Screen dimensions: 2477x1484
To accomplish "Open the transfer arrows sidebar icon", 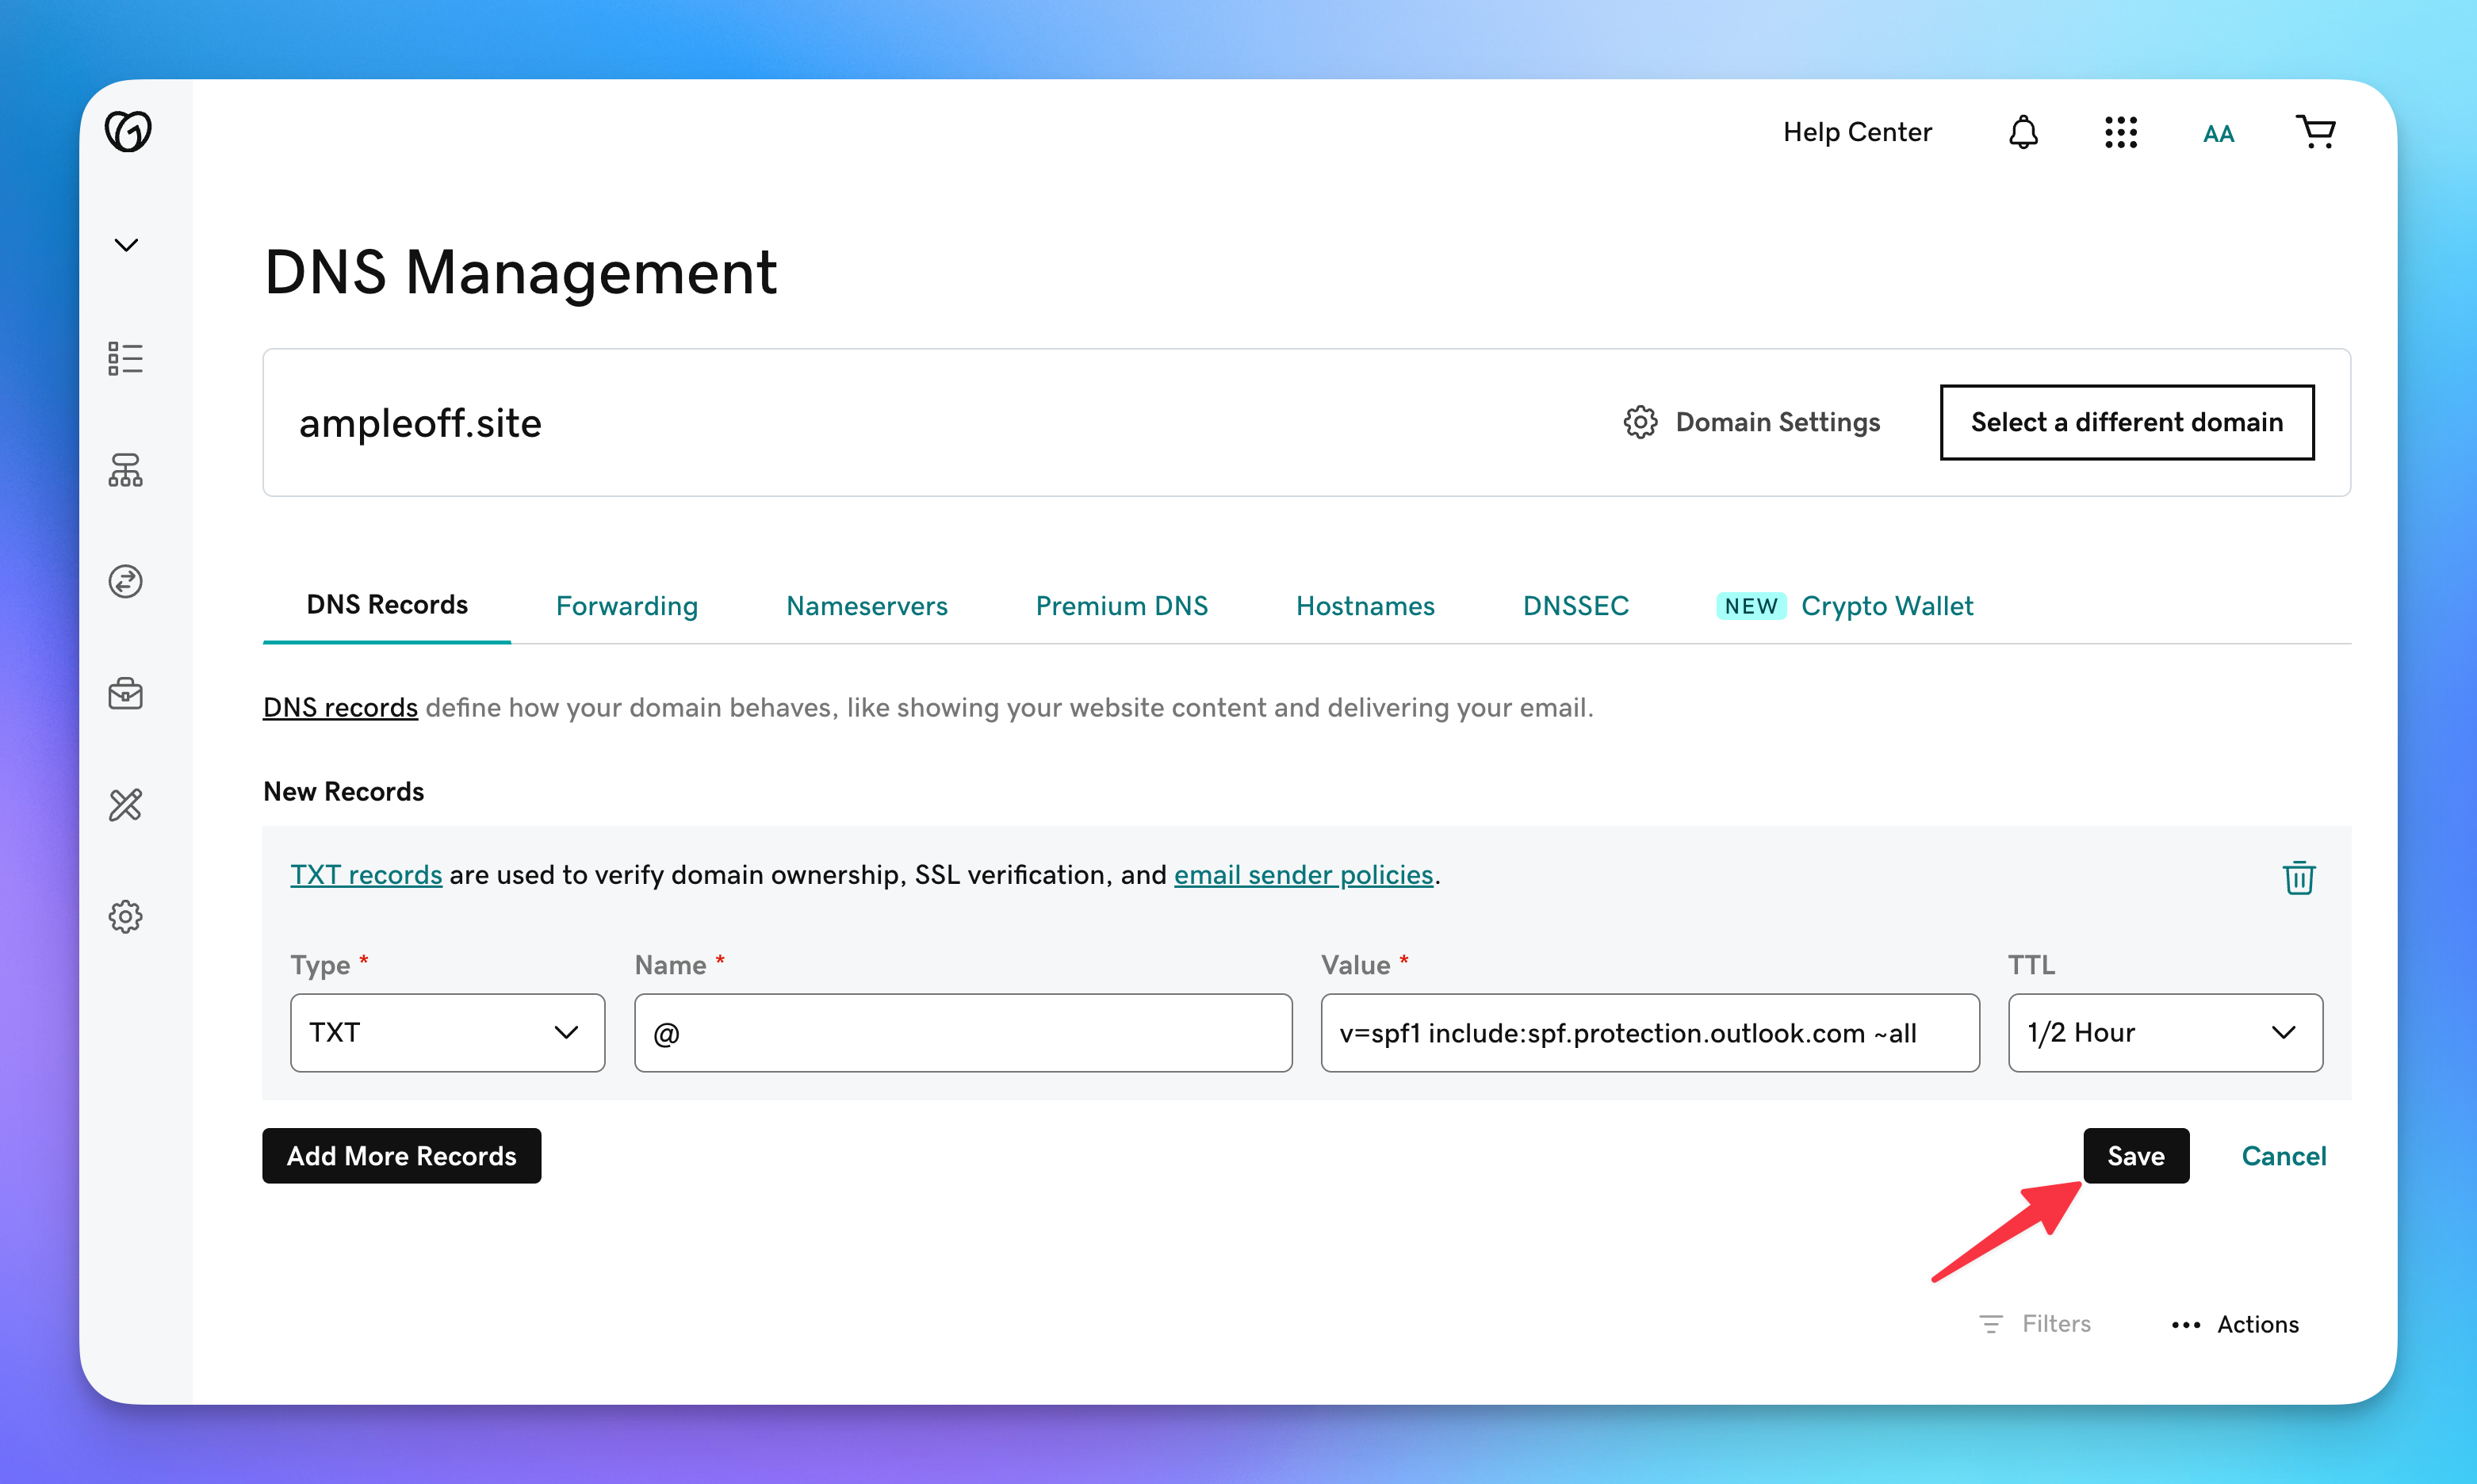I will coord(126,582).
